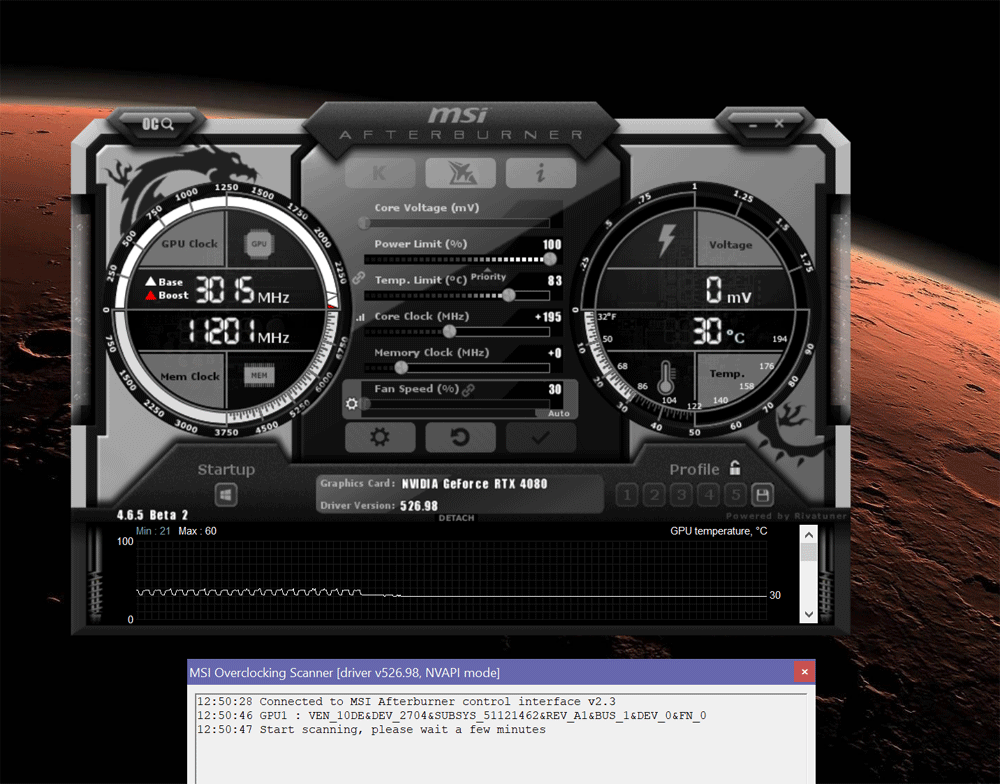Select profile slot 1
This screenshot has width=1000, height=784.
tap(628, 494)
